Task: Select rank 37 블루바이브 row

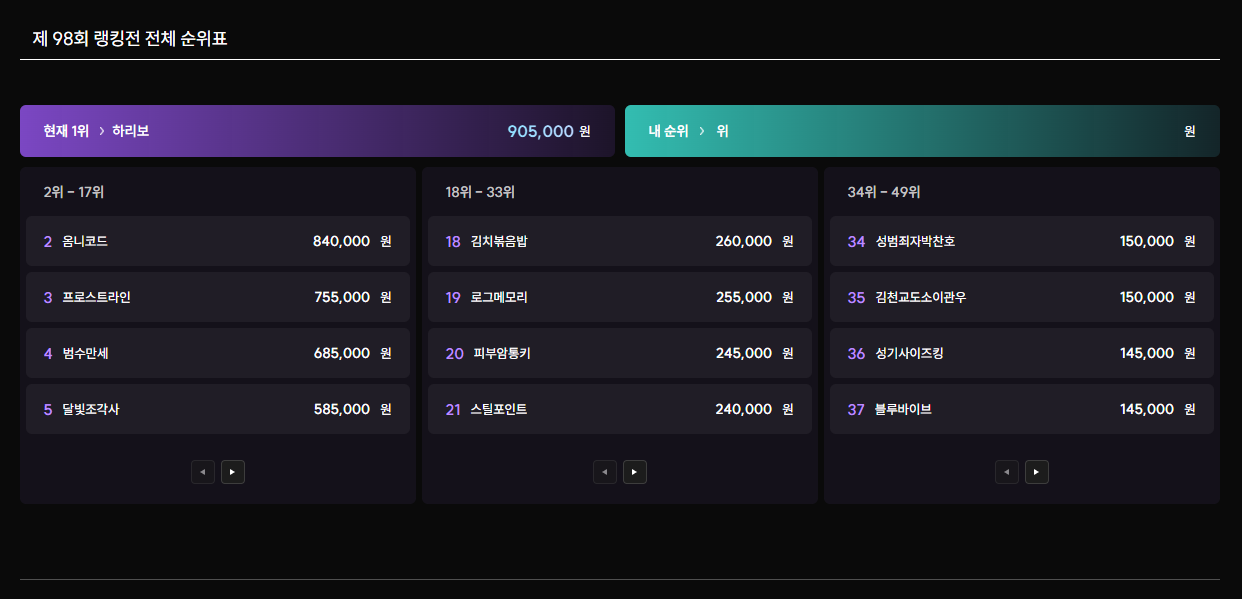Action: click(1022, 409)
